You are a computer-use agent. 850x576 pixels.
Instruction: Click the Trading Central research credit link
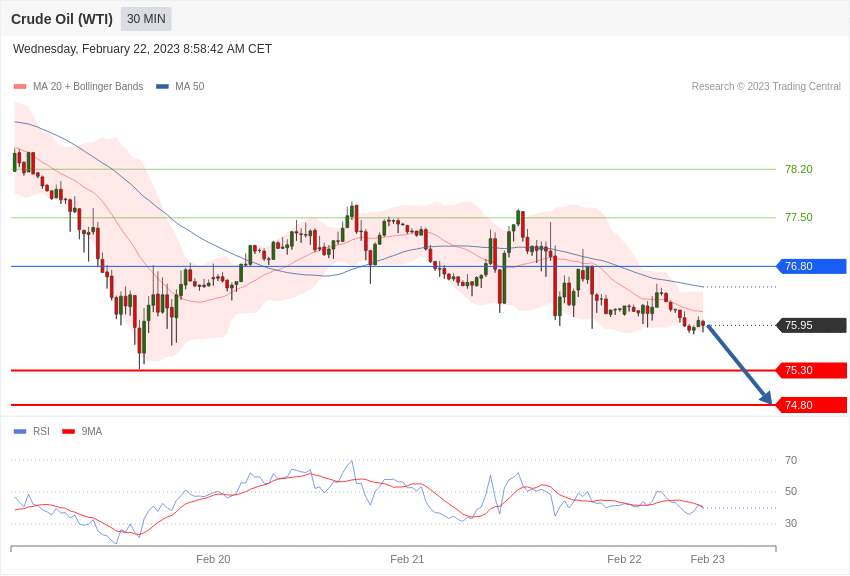point(766,86)
